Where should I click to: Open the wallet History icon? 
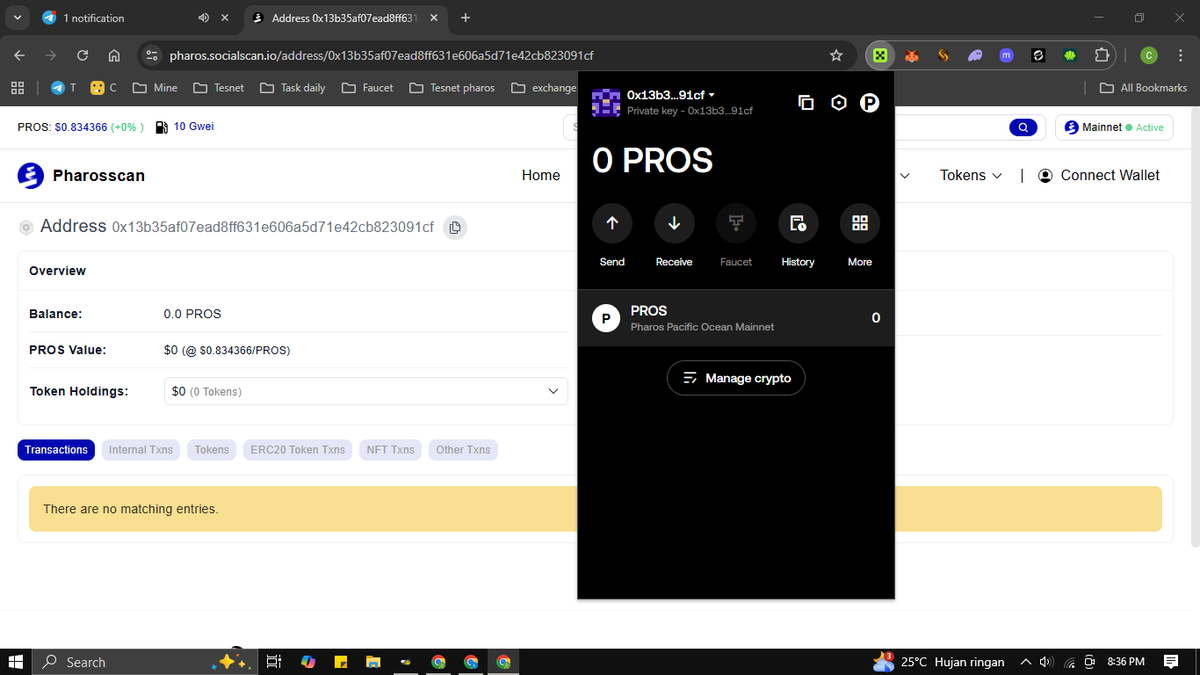tap(798, 223)
